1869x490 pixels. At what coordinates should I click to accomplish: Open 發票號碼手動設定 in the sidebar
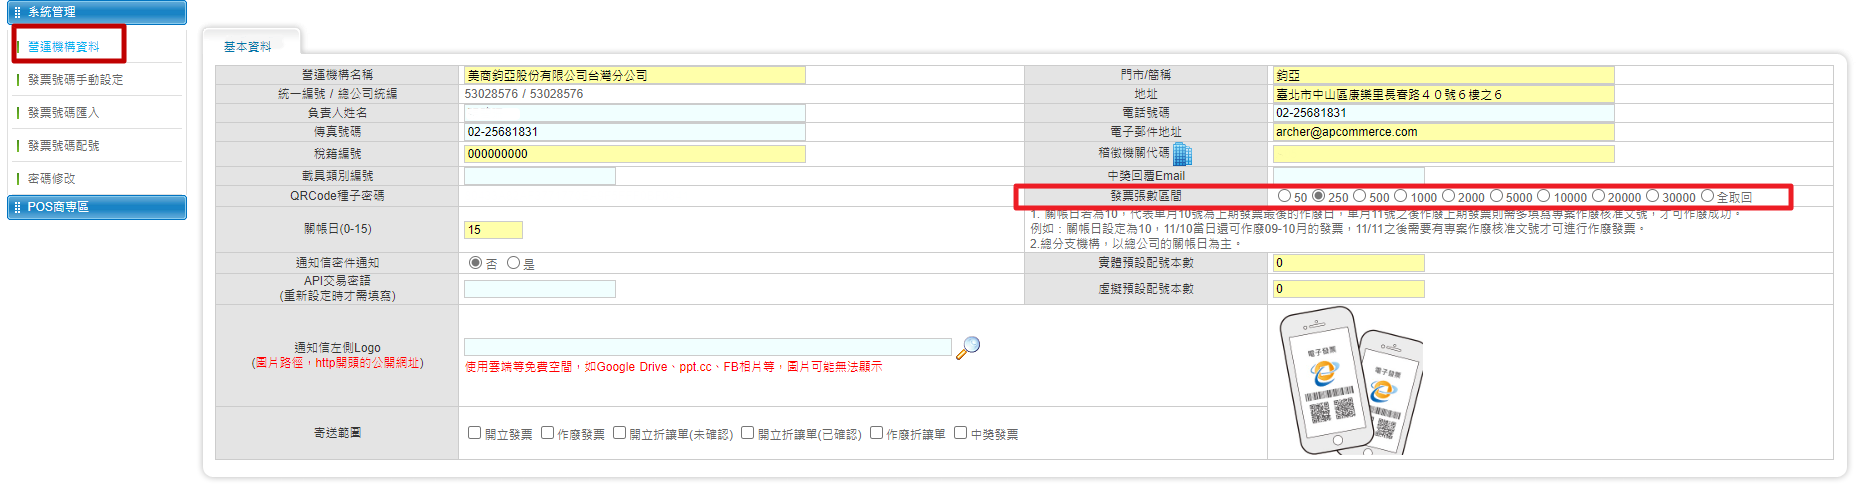(76, 80)
